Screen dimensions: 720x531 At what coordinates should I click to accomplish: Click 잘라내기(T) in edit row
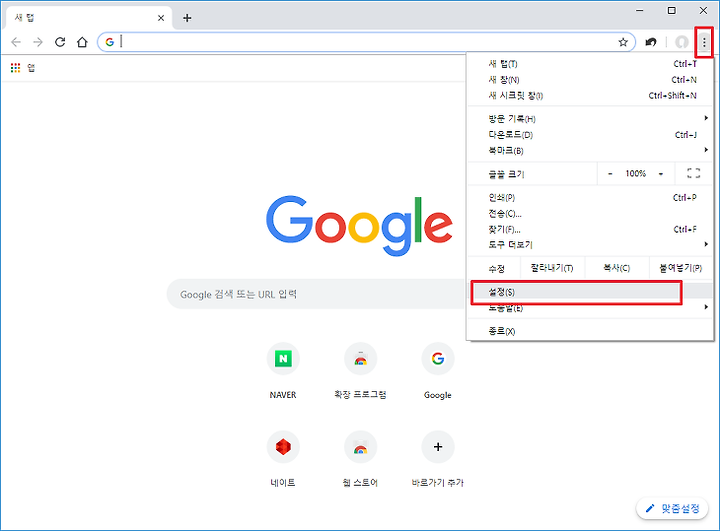click(552, 268)
